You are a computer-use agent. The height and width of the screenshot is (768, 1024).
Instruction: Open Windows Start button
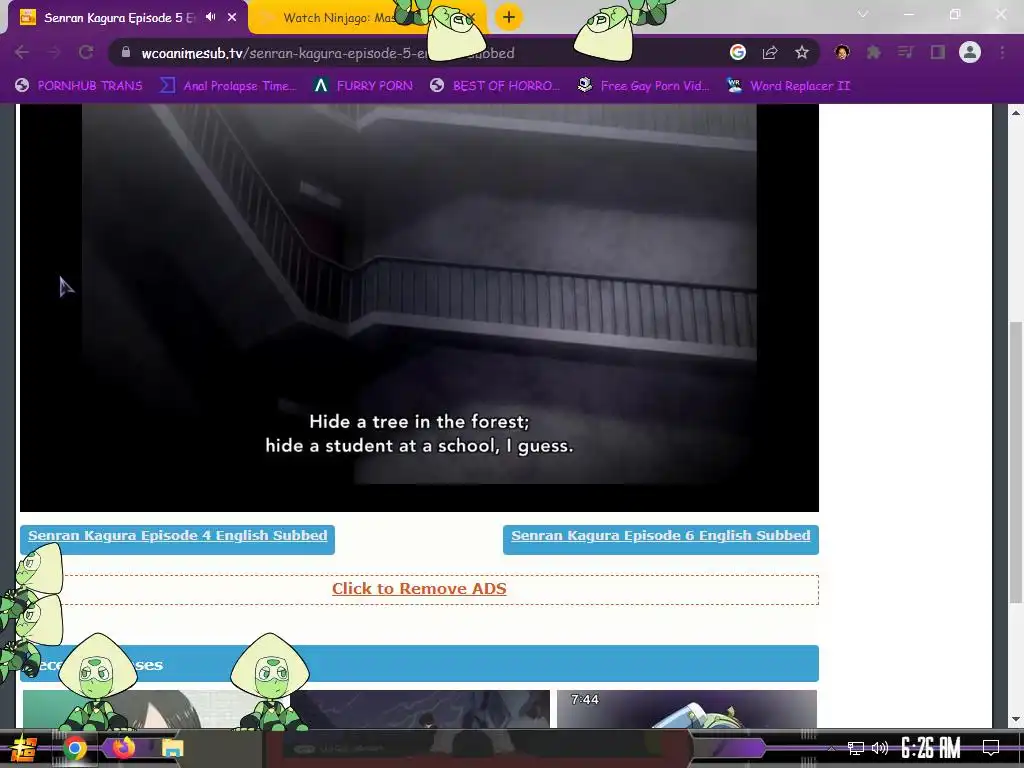coord(22,748)
